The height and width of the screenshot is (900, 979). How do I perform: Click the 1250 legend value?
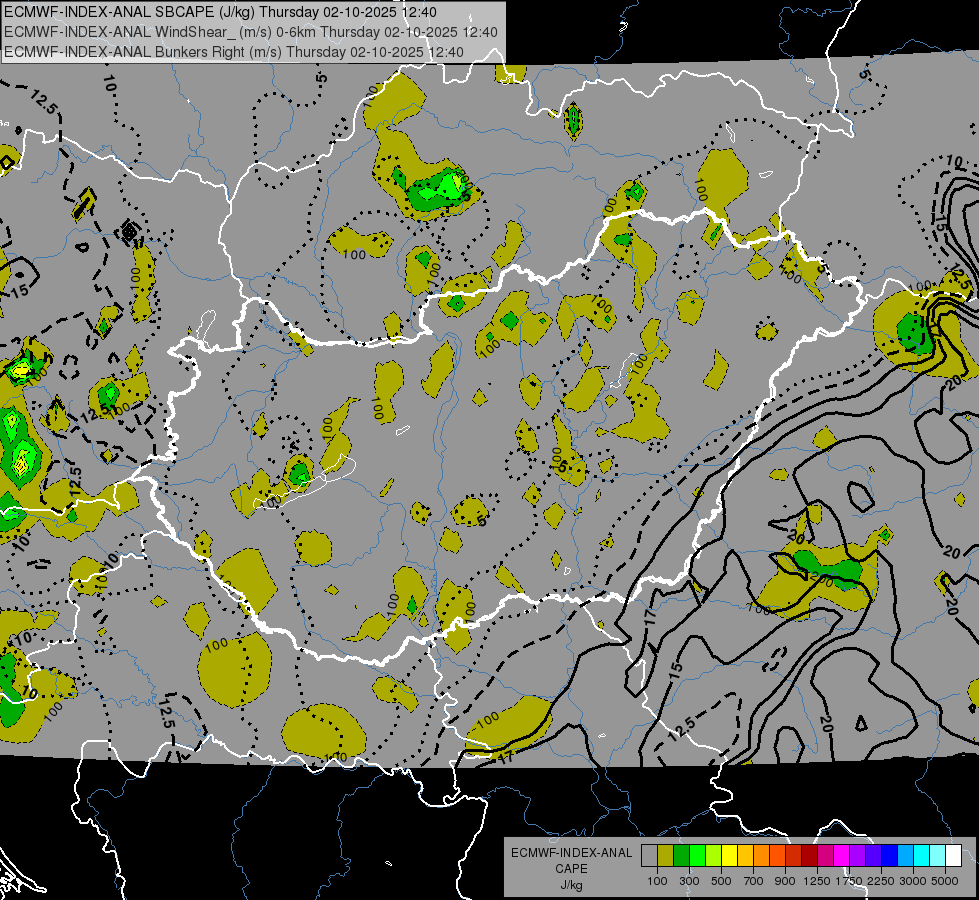coord(817,881)
